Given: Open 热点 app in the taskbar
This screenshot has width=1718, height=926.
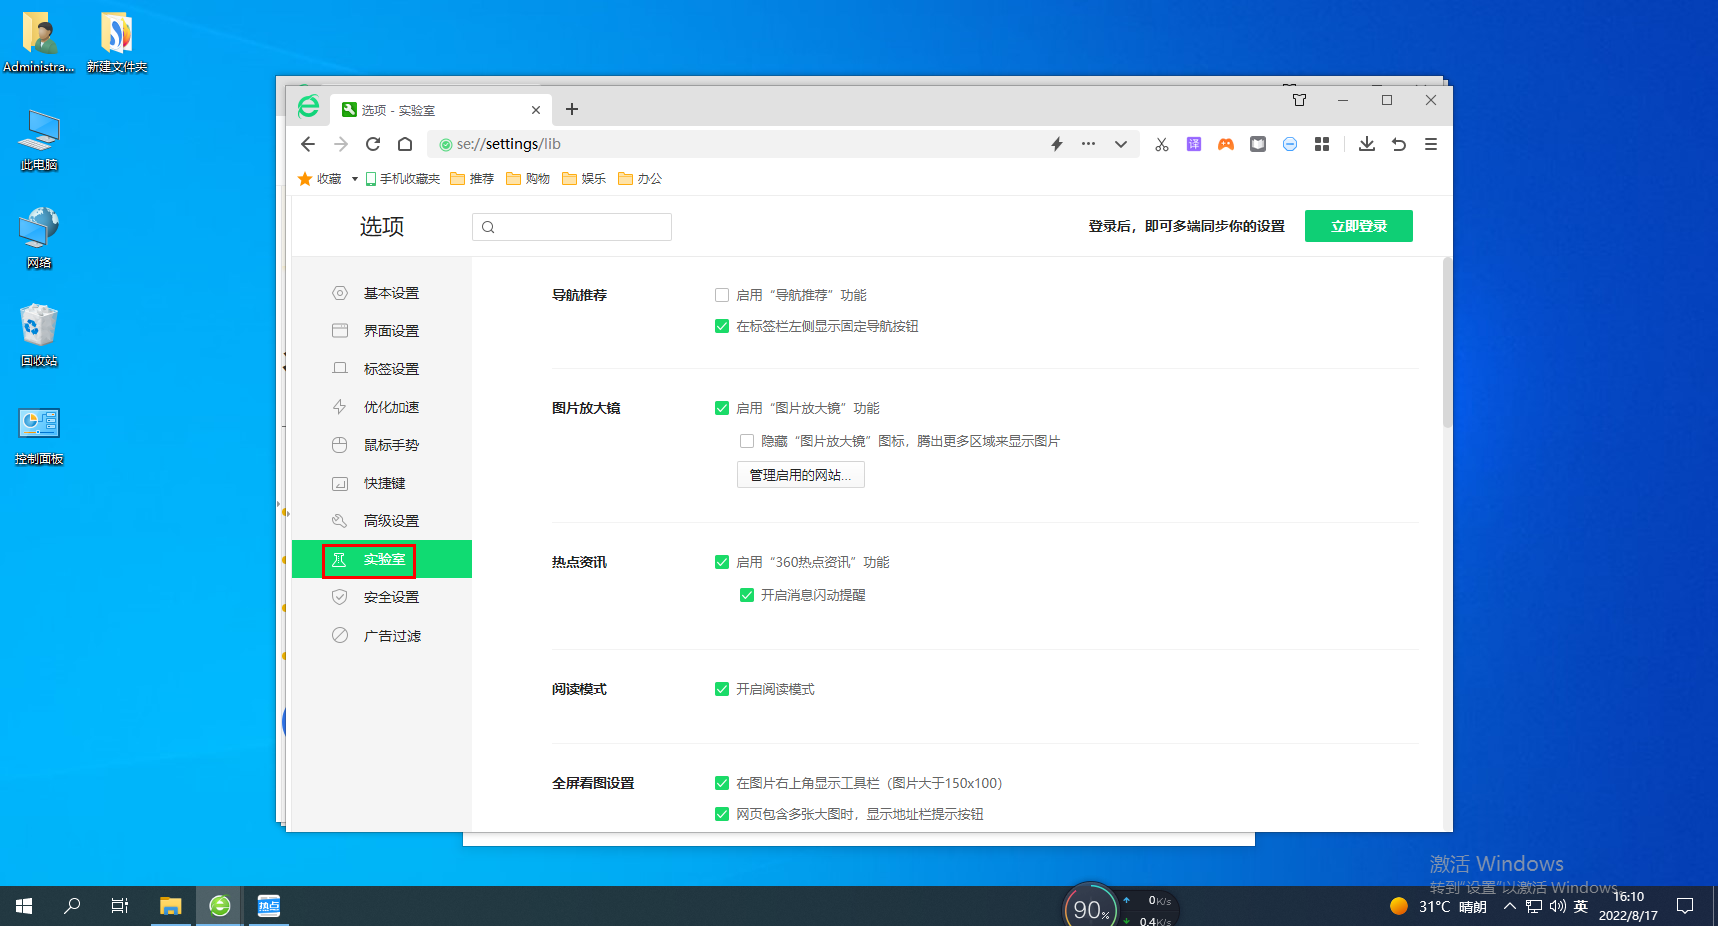Looking at the screenshot, I should pyautogui.click(x=269, y=906).
